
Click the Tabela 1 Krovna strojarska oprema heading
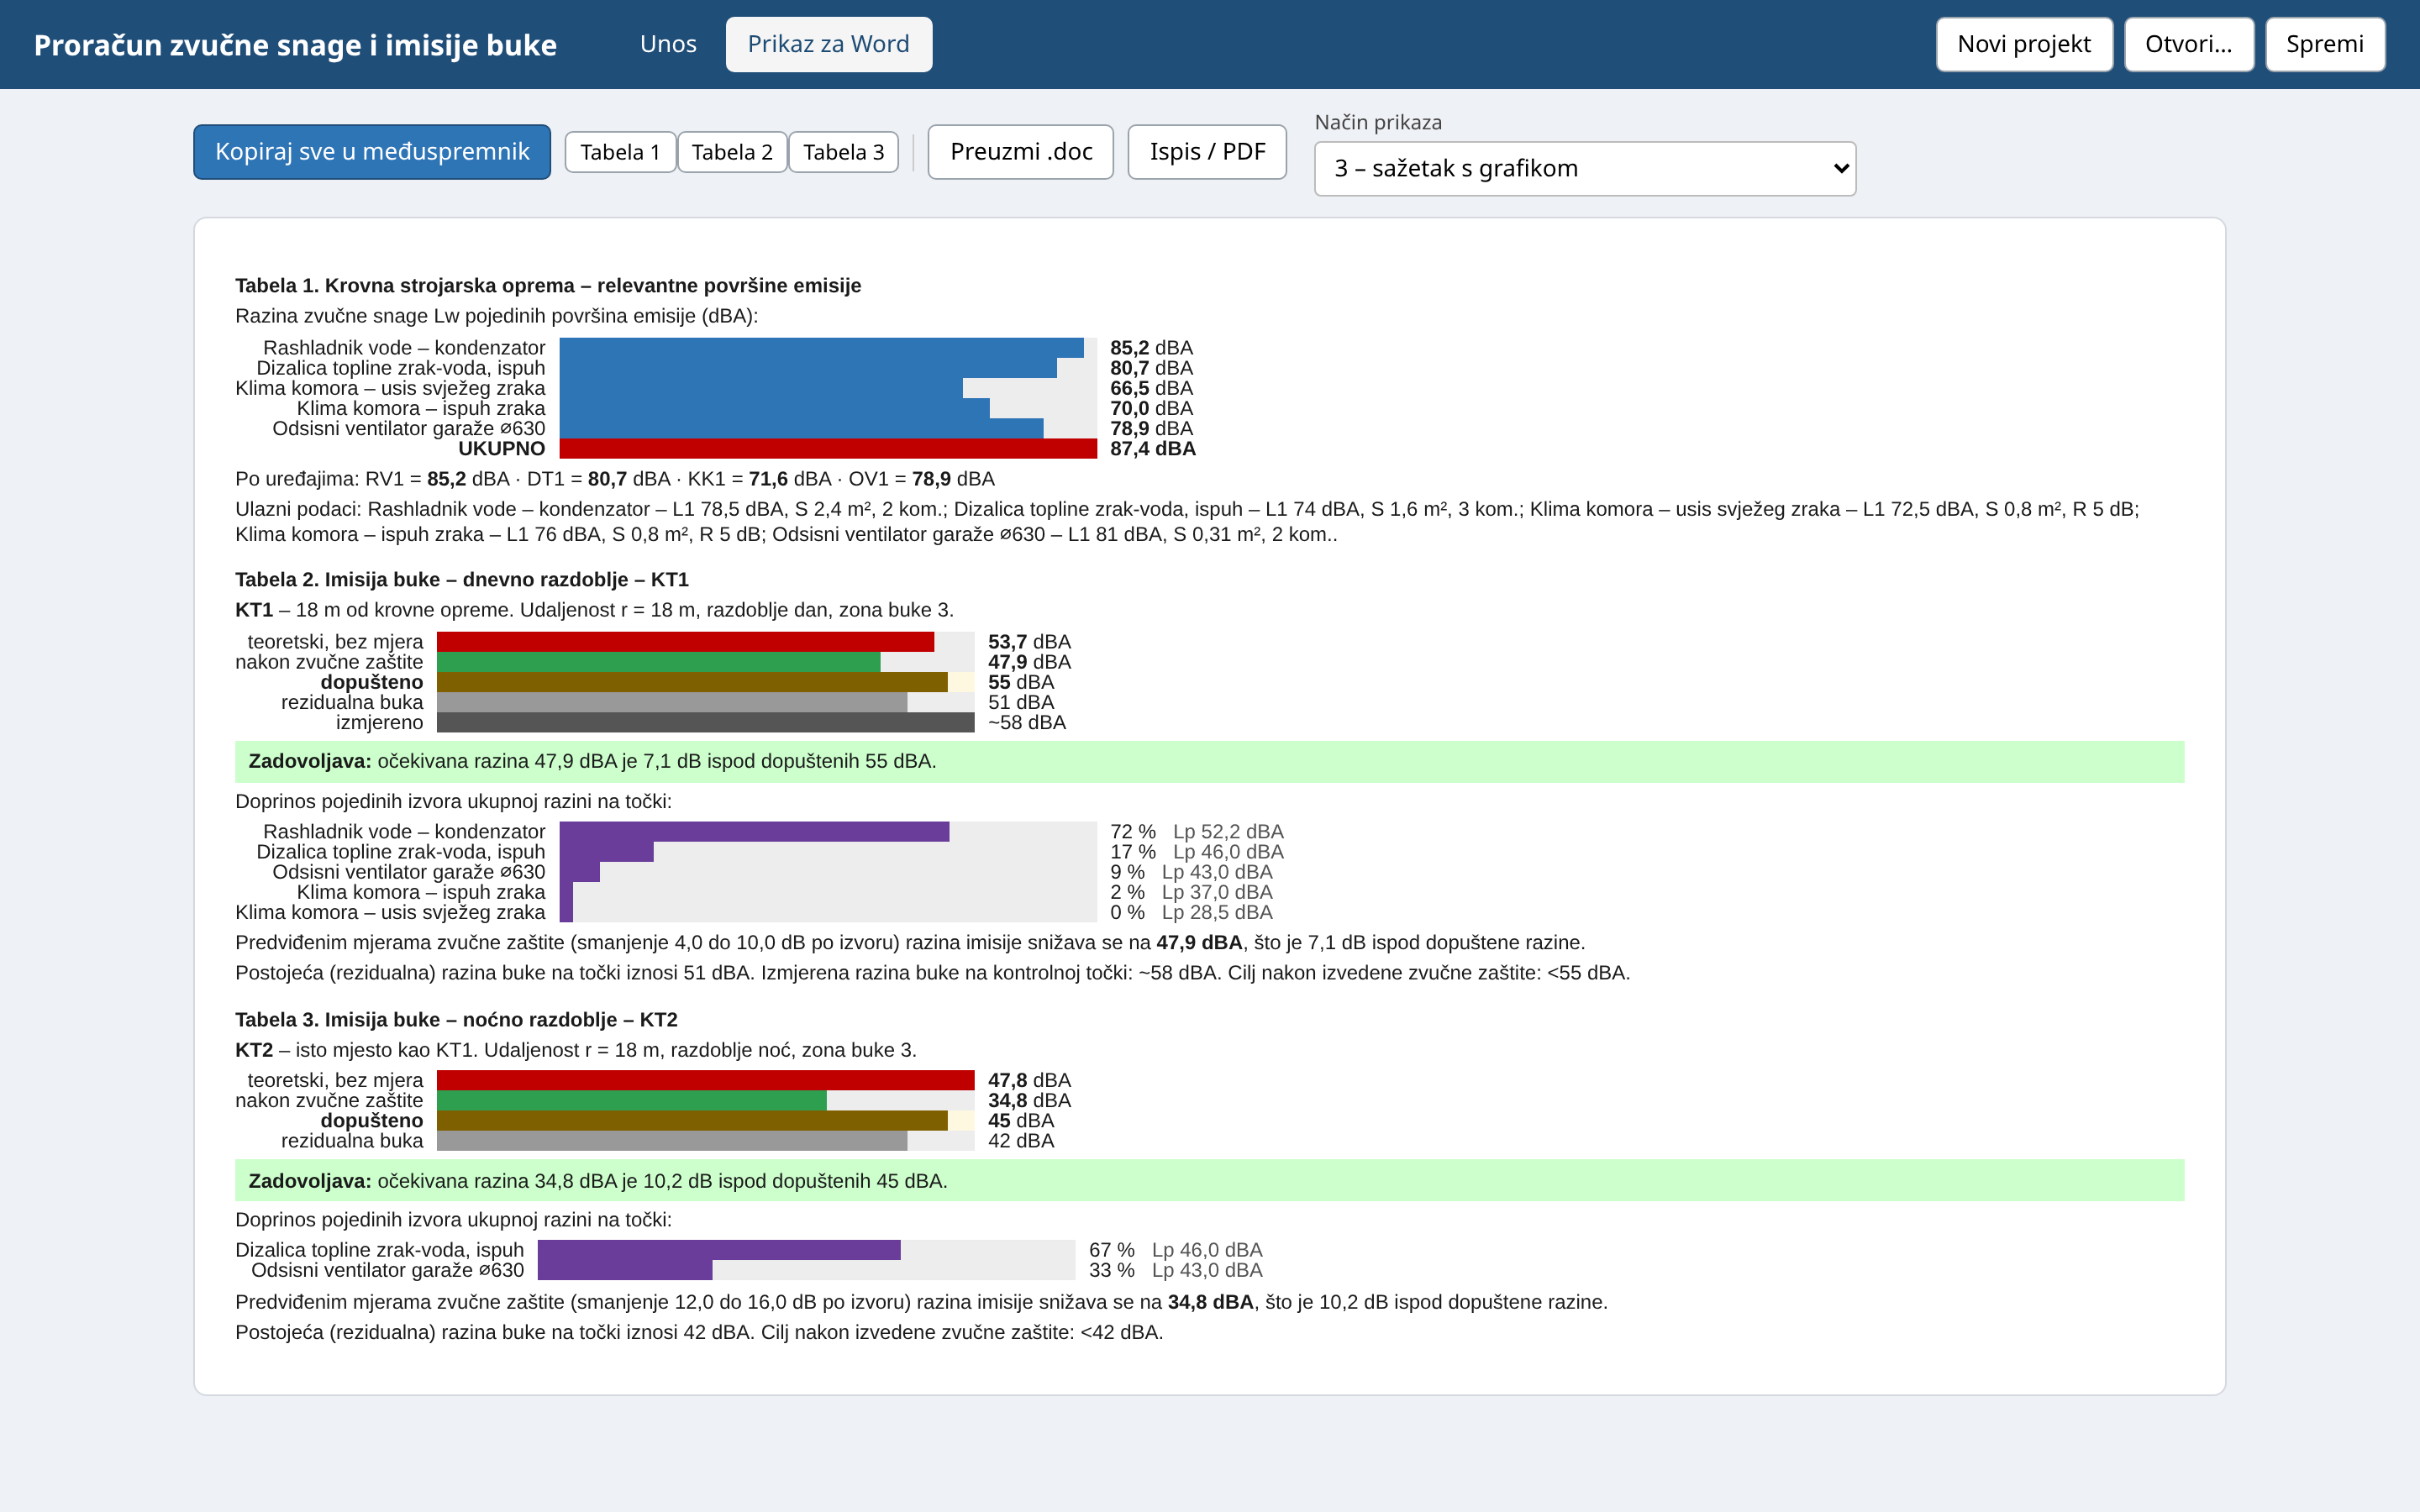coord(548,286)
